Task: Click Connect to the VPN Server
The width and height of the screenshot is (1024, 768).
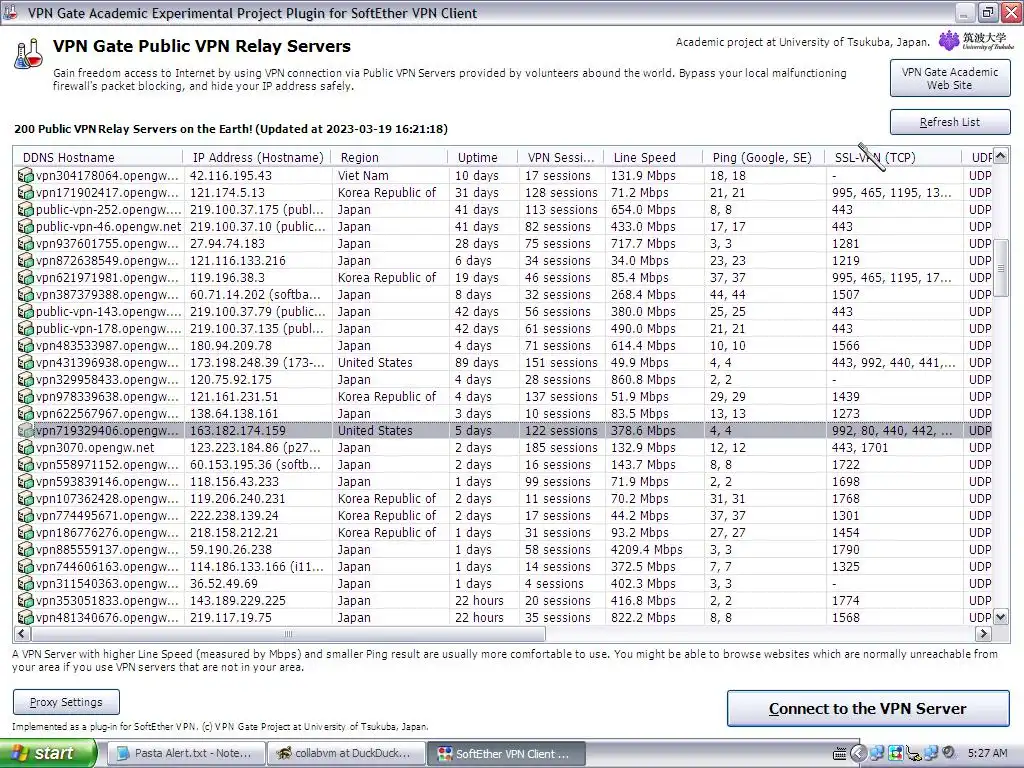Action: [x=868, y=709]
